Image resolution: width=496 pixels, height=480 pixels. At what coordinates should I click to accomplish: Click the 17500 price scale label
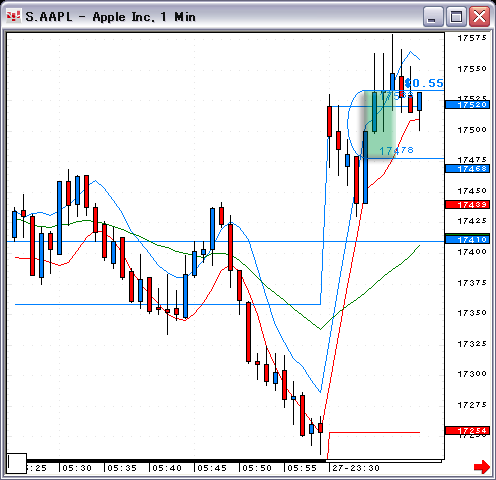pos(472,129)
